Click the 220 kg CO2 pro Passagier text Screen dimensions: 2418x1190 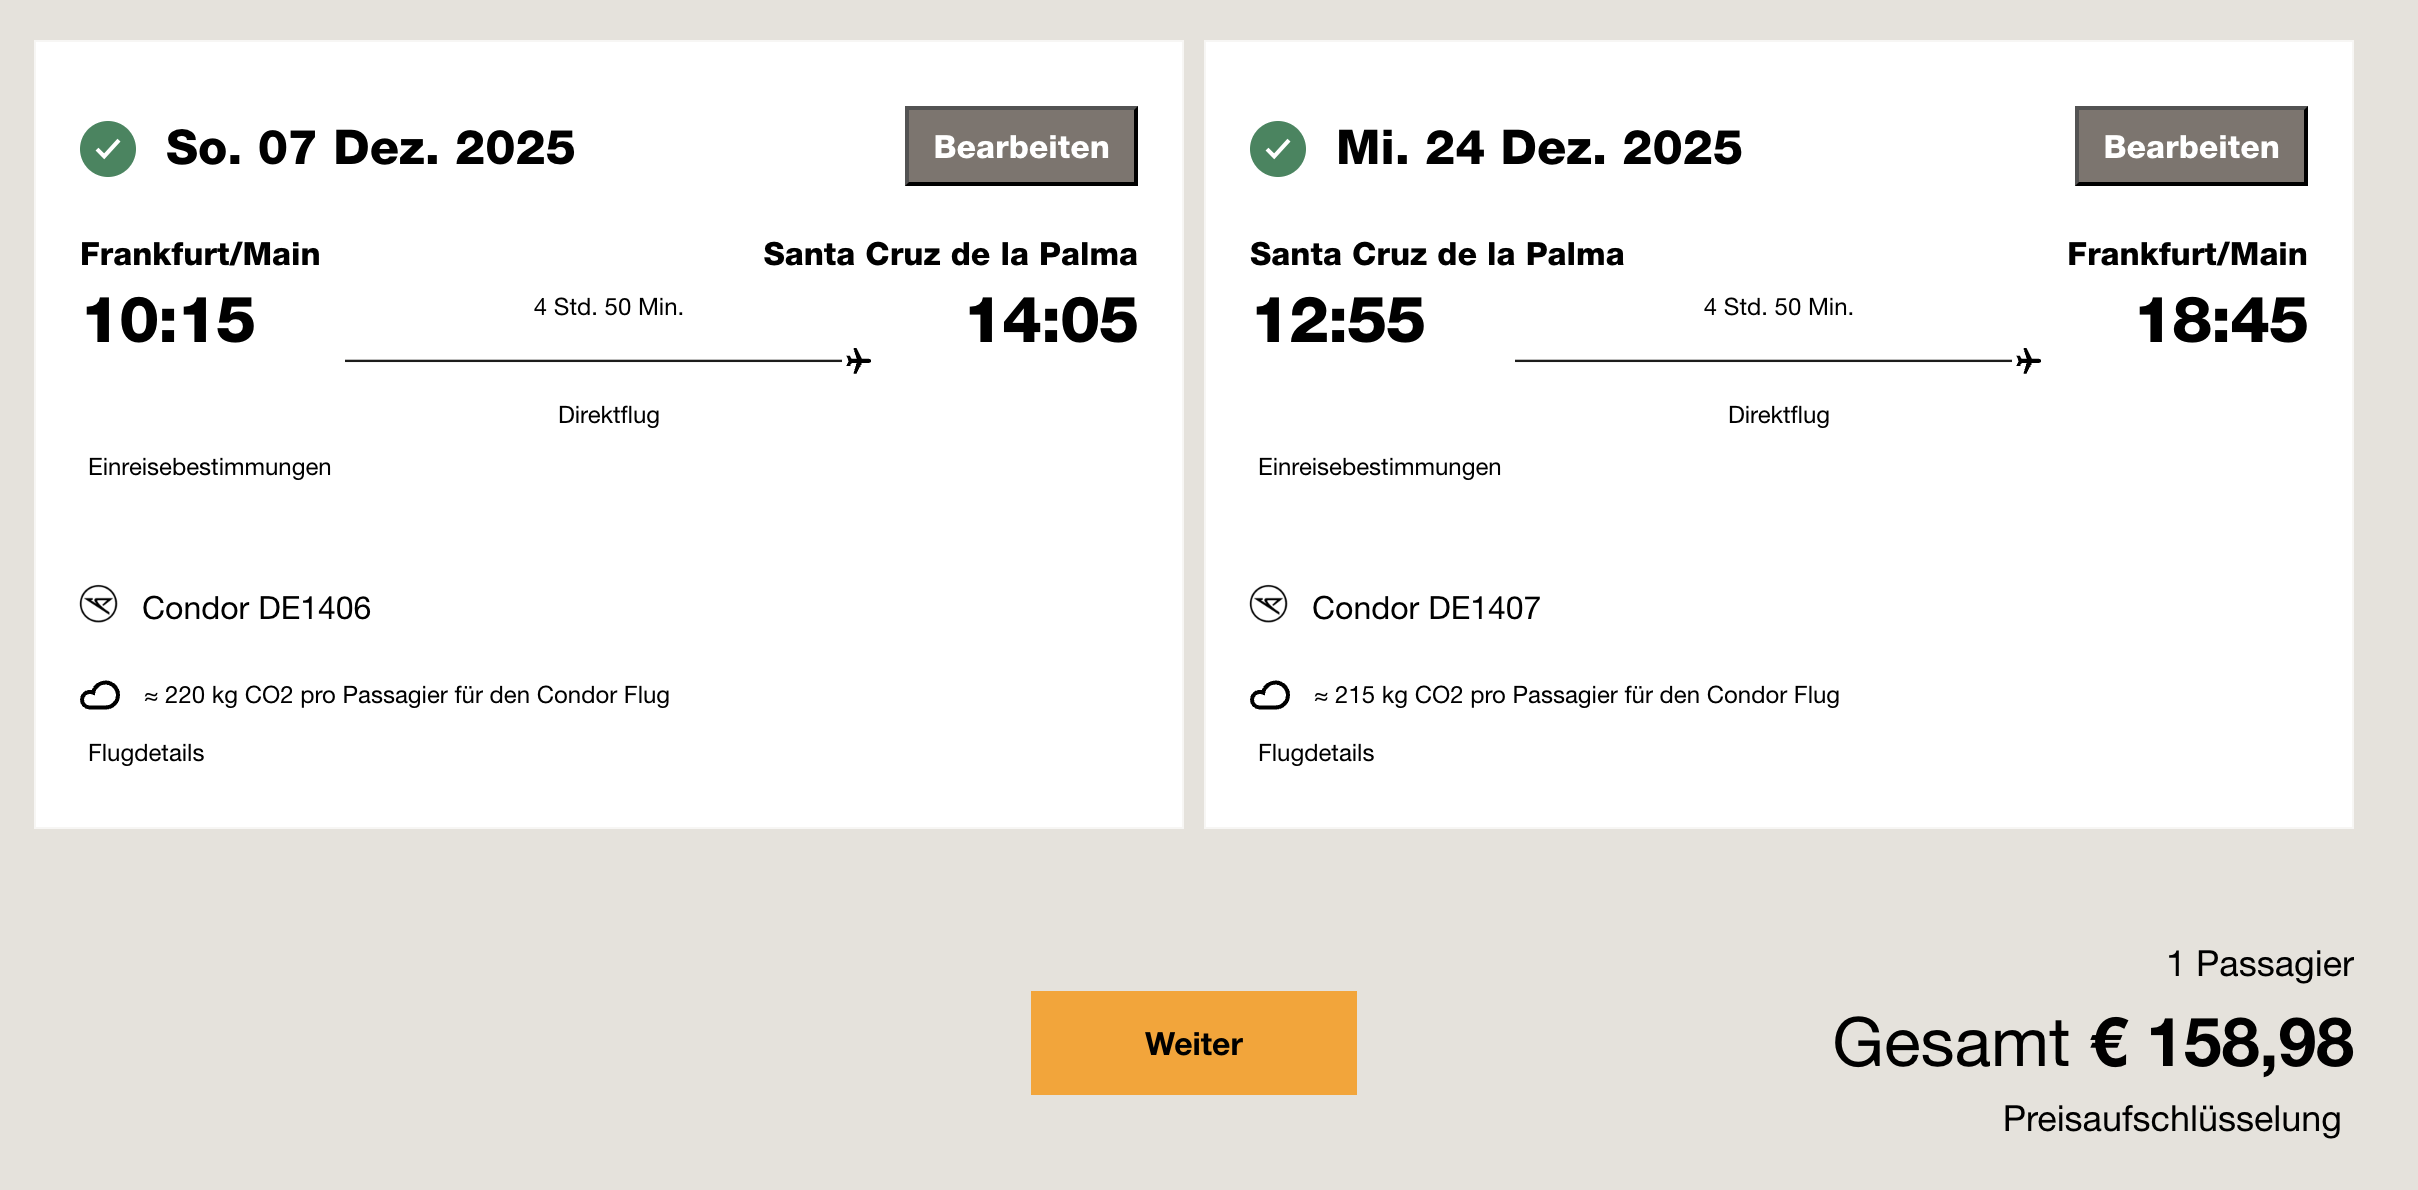click(x=407, y=695)
